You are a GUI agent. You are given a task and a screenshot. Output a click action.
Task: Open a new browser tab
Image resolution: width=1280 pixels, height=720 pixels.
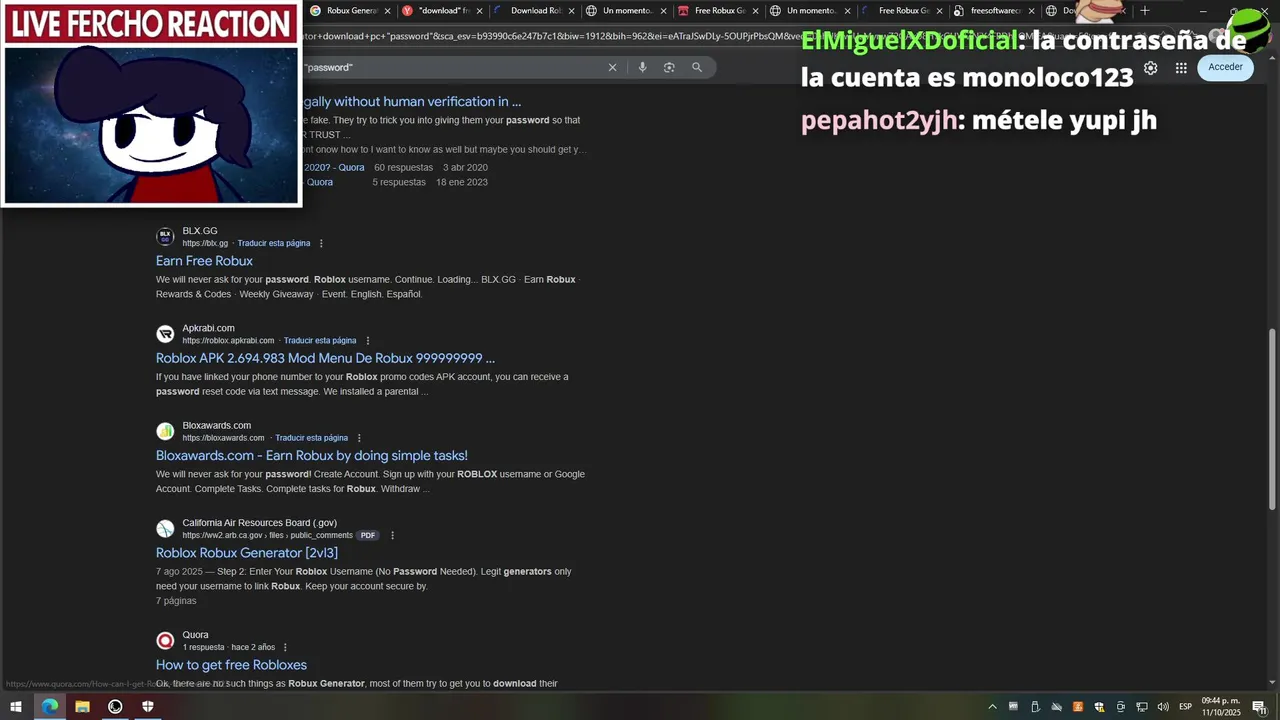1145,11
